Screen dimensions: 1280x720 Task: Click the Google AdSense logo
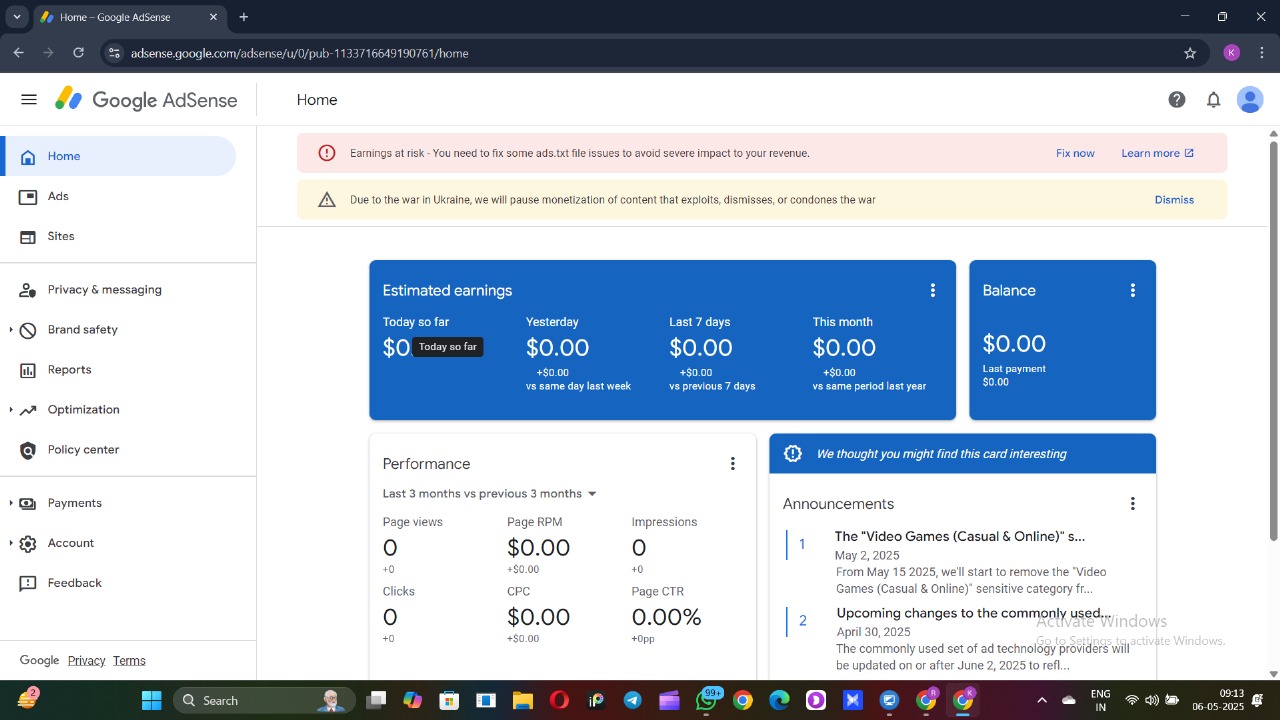[x=146, y=100]
